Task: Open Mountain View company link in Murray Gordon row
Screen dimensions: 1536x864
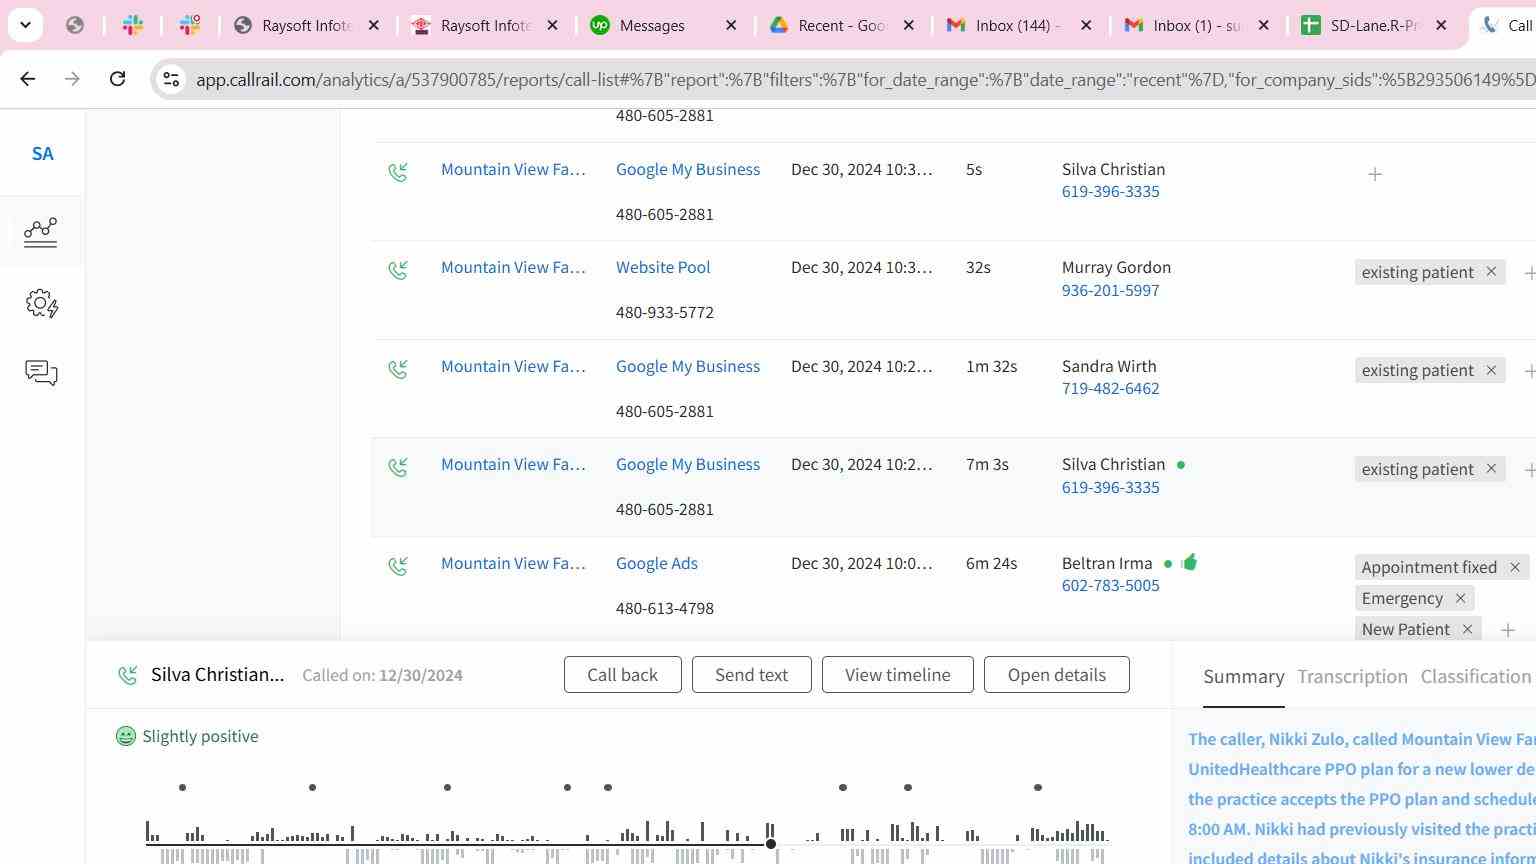Action: 513,267
